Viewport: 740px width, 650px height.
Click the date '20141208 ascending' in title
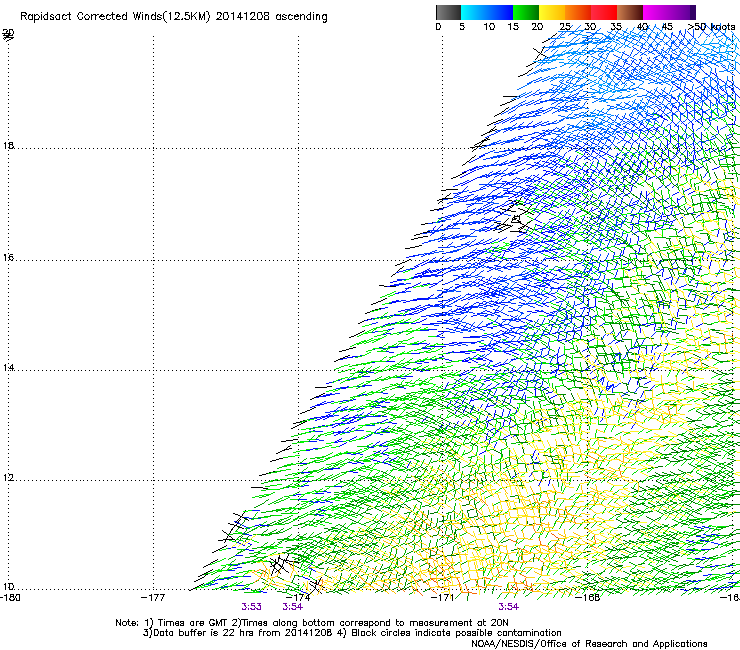pyautogui.click(x=271, y=17)
